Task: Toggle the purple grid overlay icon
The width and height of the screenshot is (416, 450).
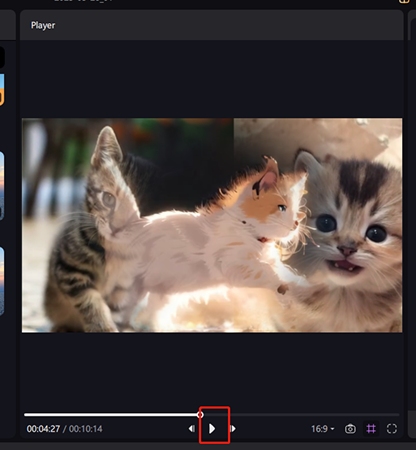Action: click(371, 429)
